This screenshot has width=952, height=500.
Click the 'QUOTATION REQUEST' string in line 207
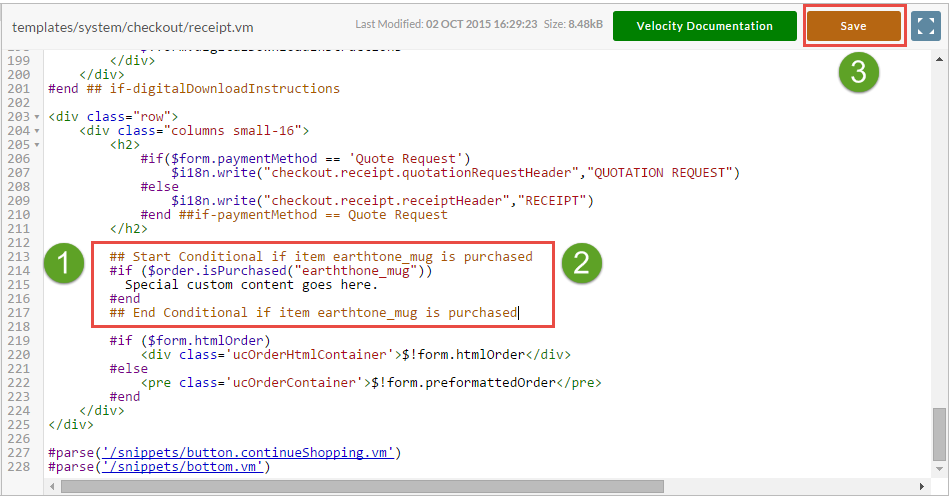pos(659,173)
